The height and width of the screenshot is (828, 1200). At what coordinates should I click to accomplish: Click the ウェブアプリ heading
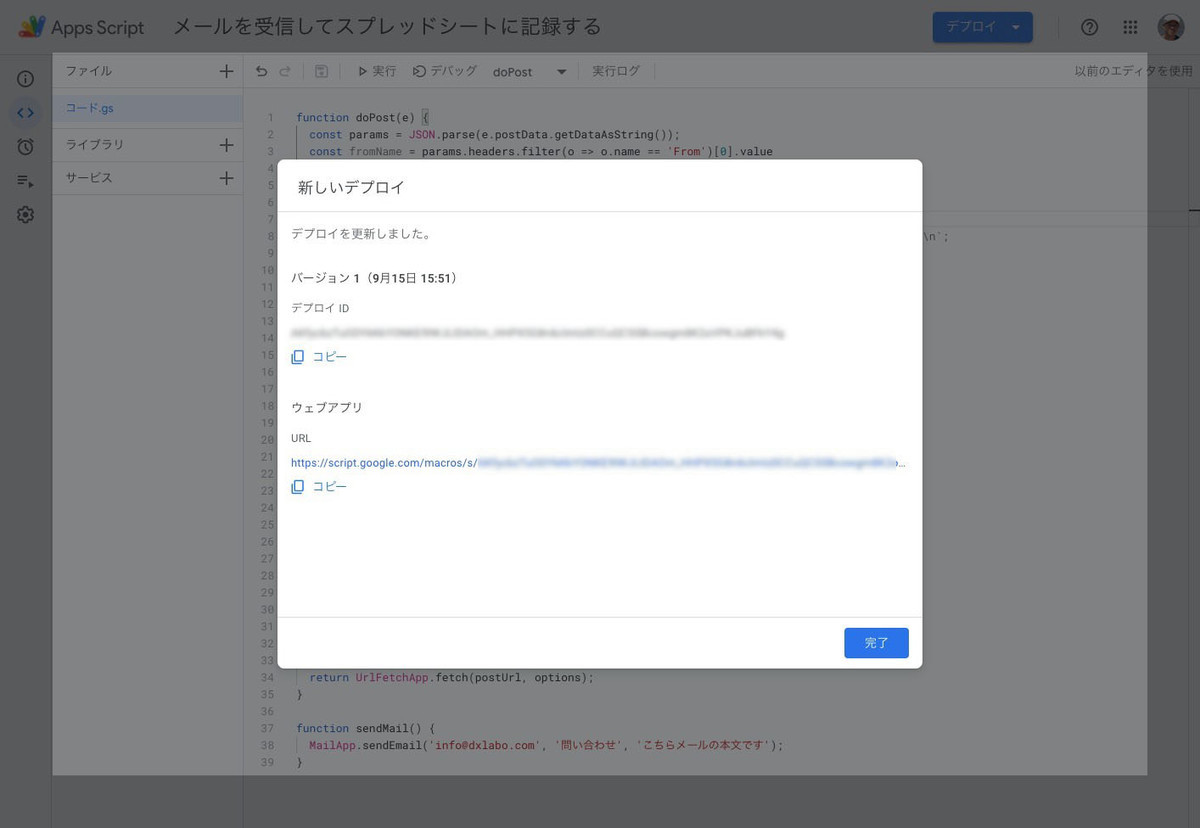(327, 408)
